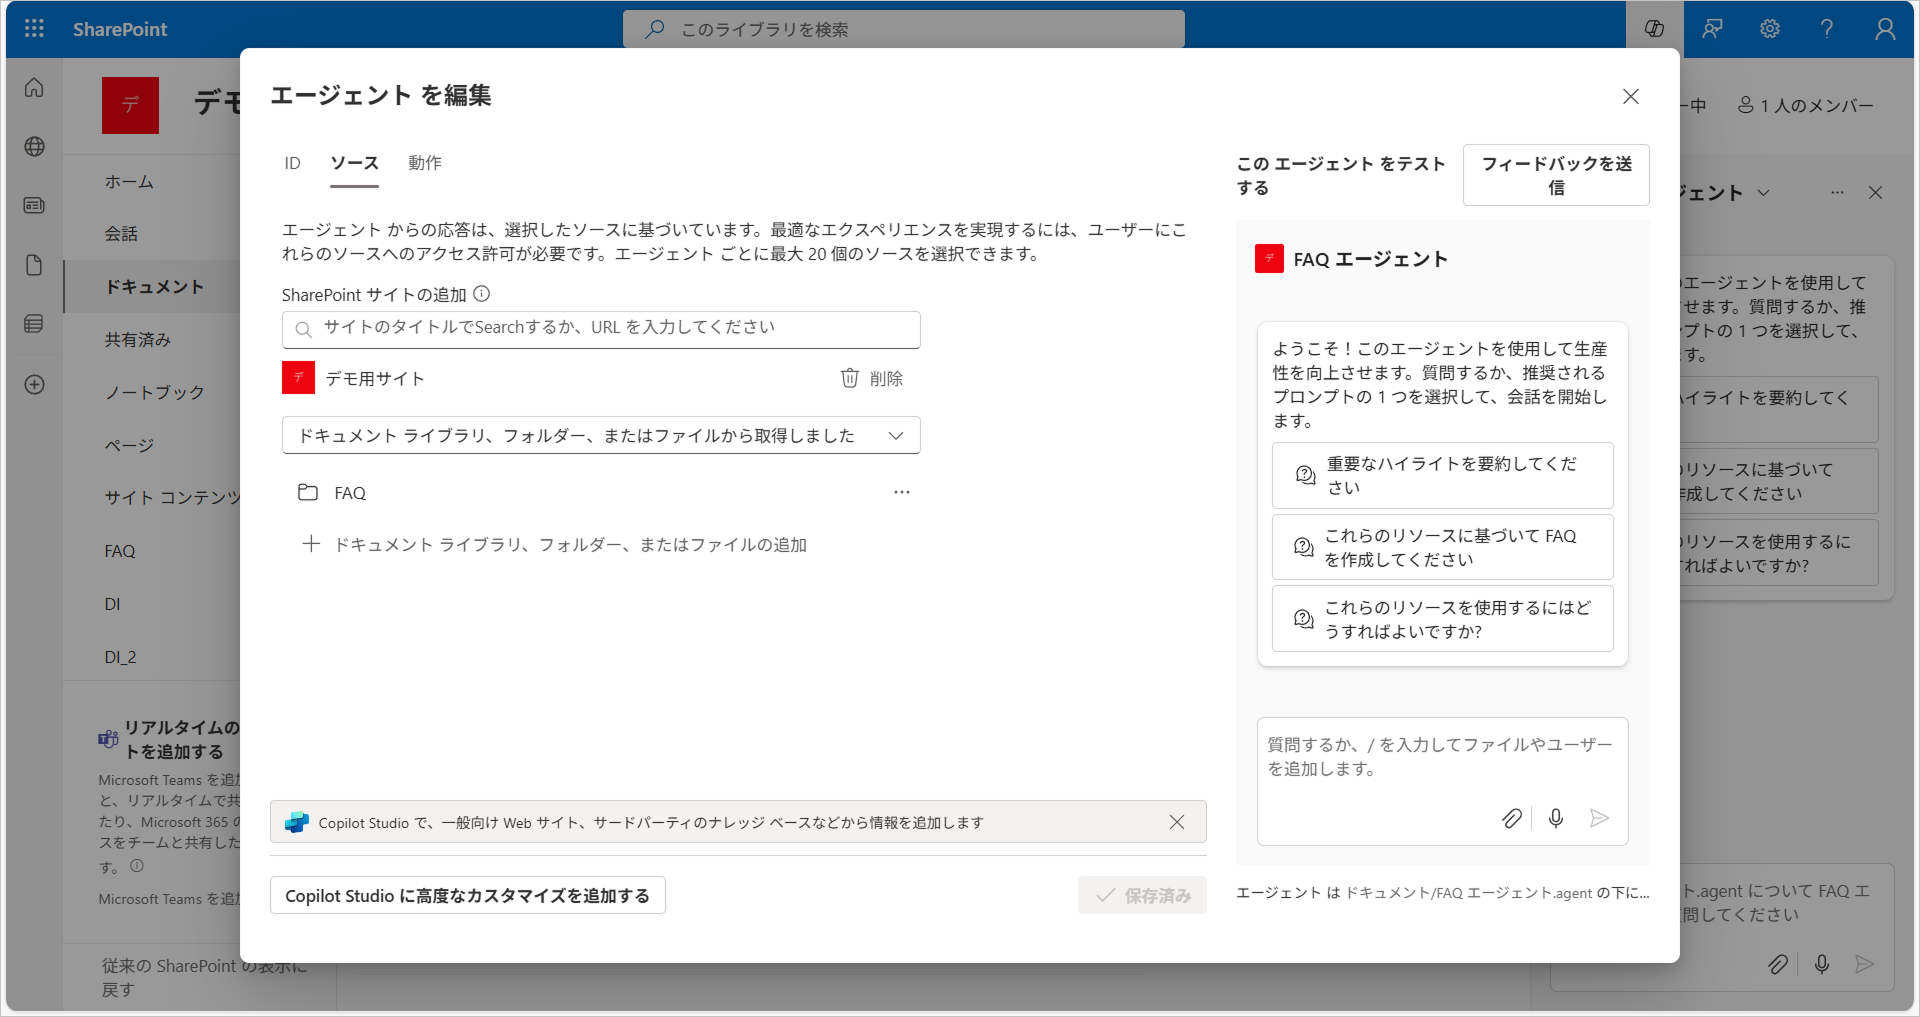Click フィードバックを送信 button

pyautogui.click(x=1556, y=175)
